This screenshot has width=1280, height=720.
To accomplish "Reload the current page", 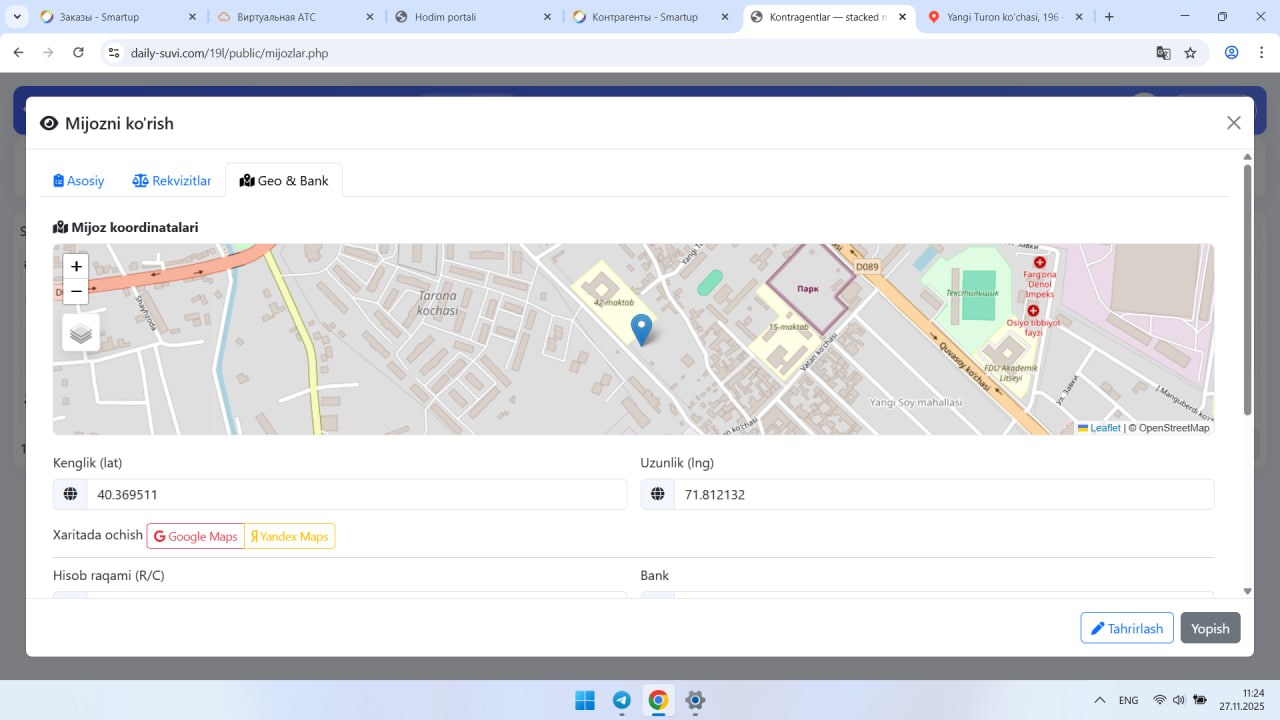I will coord(79,53).
